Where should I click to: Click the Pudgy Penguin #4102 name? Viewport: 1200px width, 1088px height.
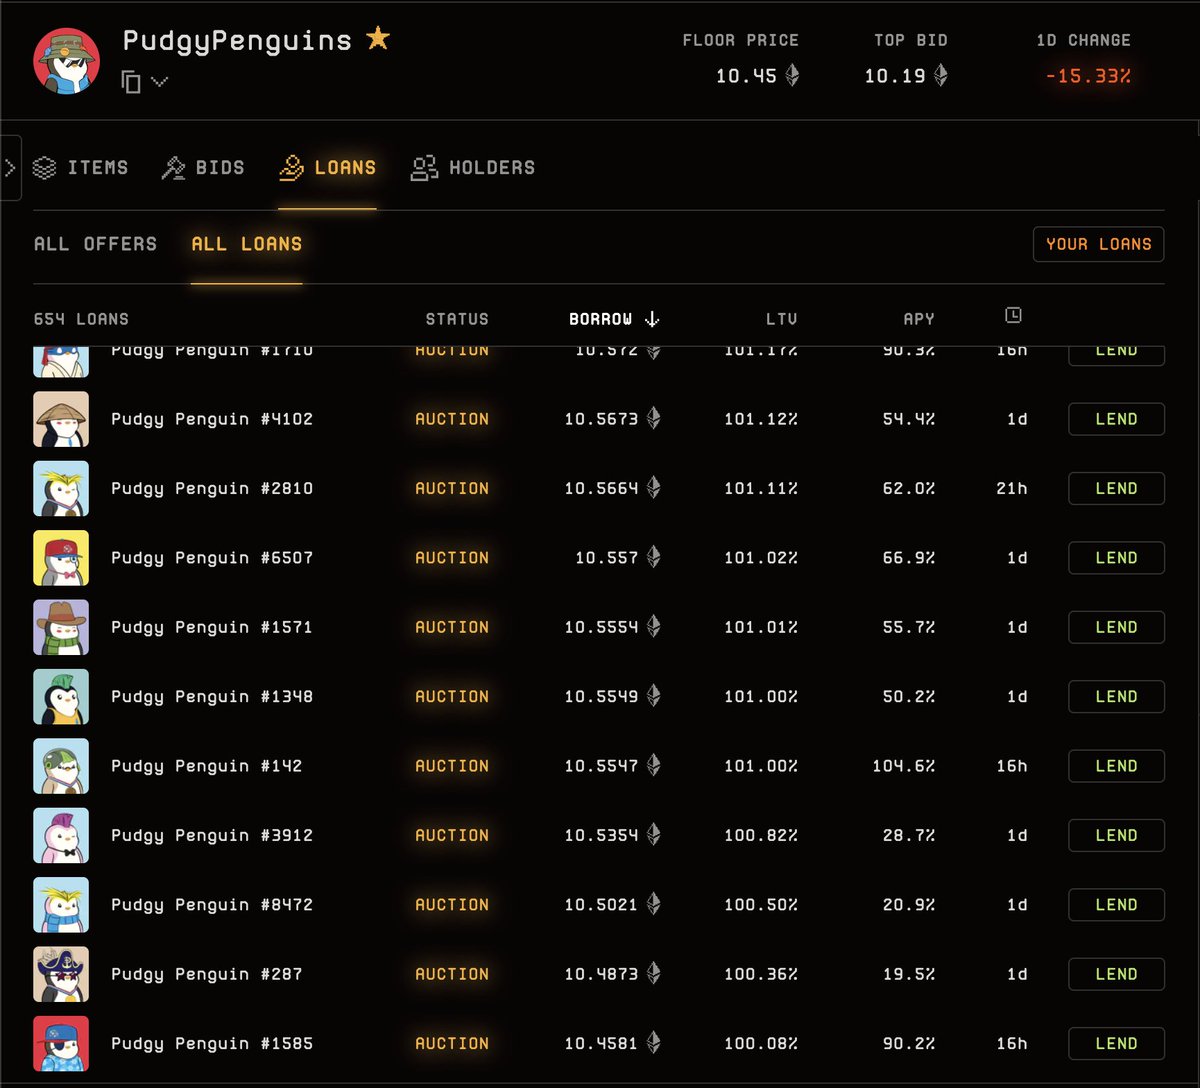pyautogui.click(x=212, y=419)
